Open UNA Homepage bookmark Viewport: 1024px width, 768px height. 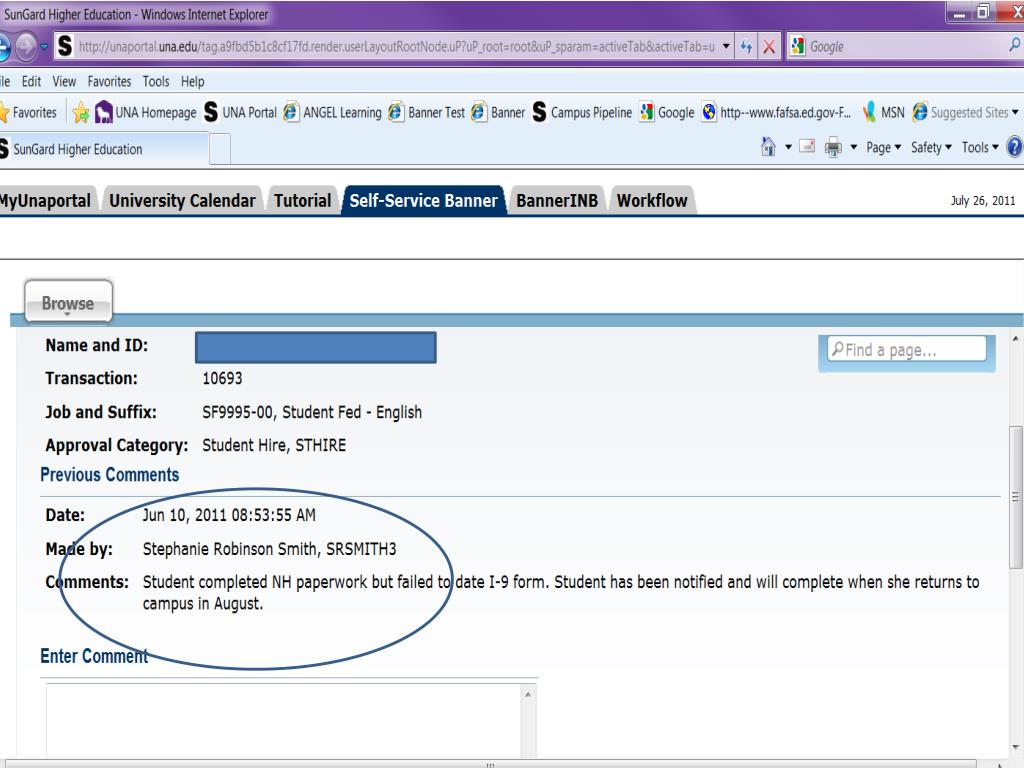tap(146, 112)
